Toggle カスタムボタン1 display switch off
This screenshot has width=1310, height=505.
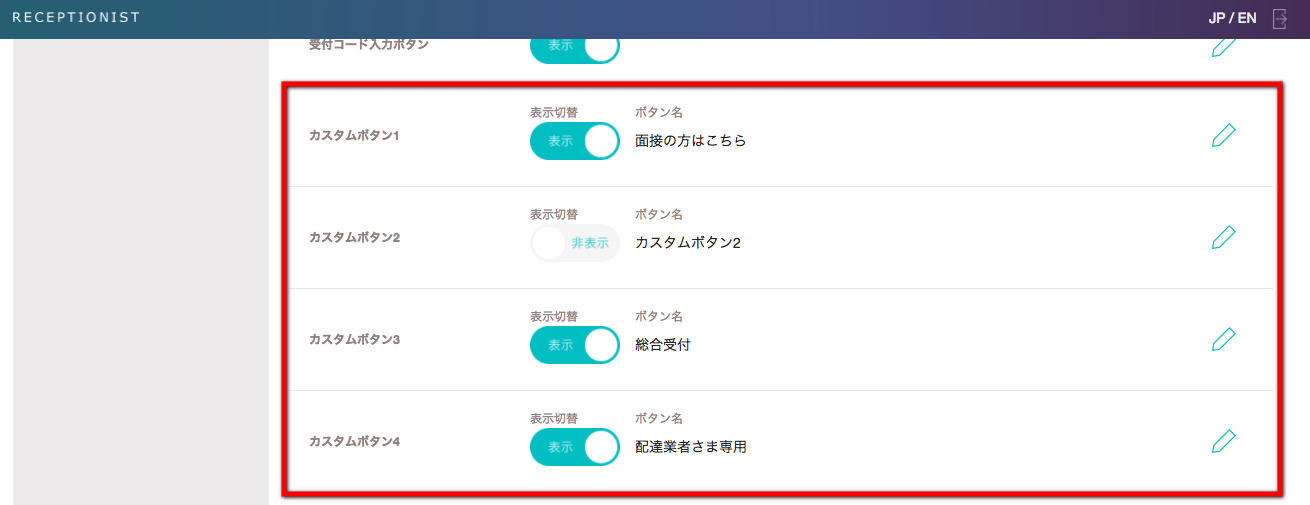575,141
